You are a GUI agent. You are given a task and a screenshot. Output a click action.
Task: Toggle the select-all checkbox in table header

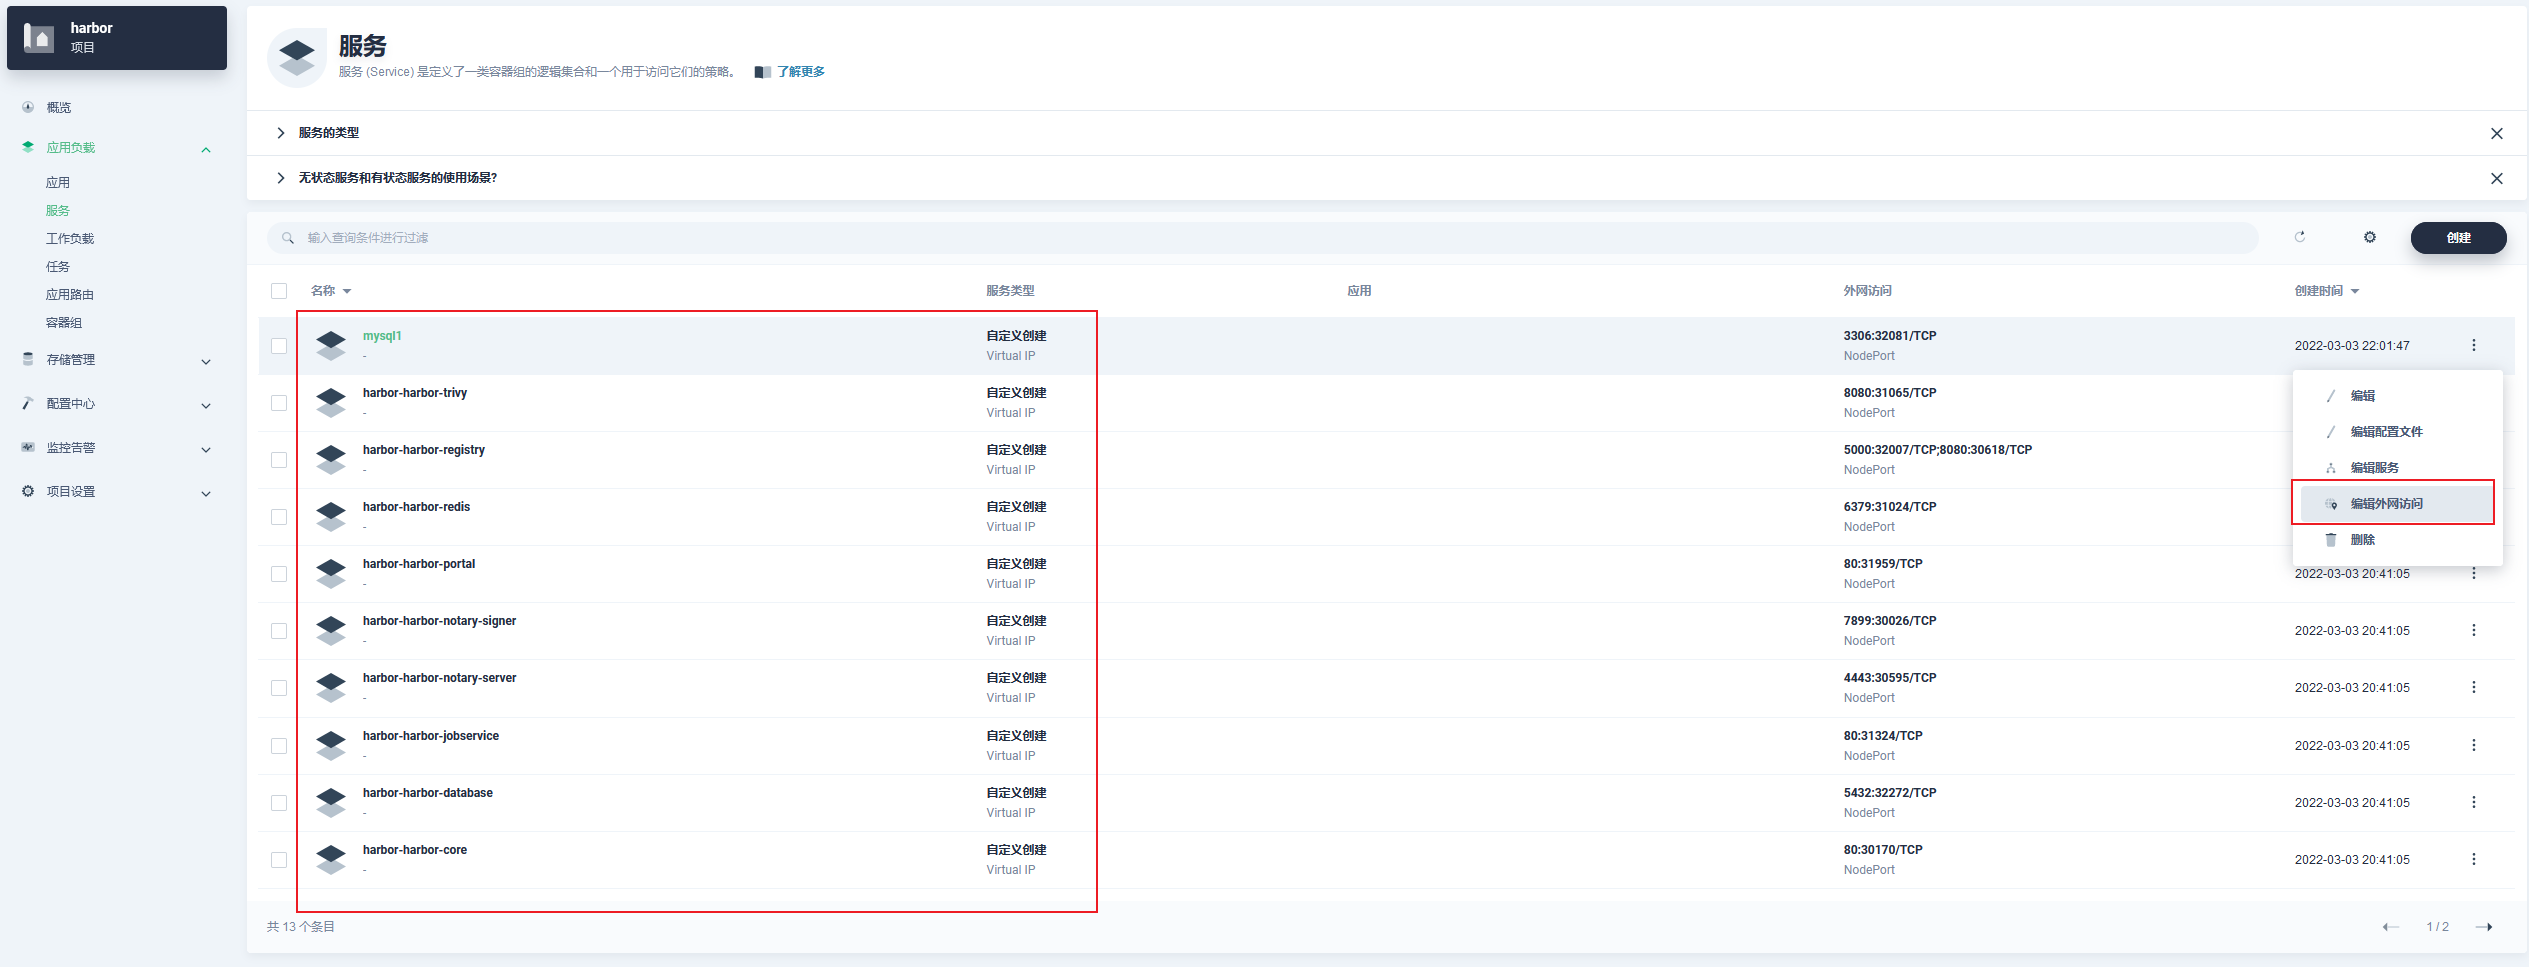(x=279, y=291)
